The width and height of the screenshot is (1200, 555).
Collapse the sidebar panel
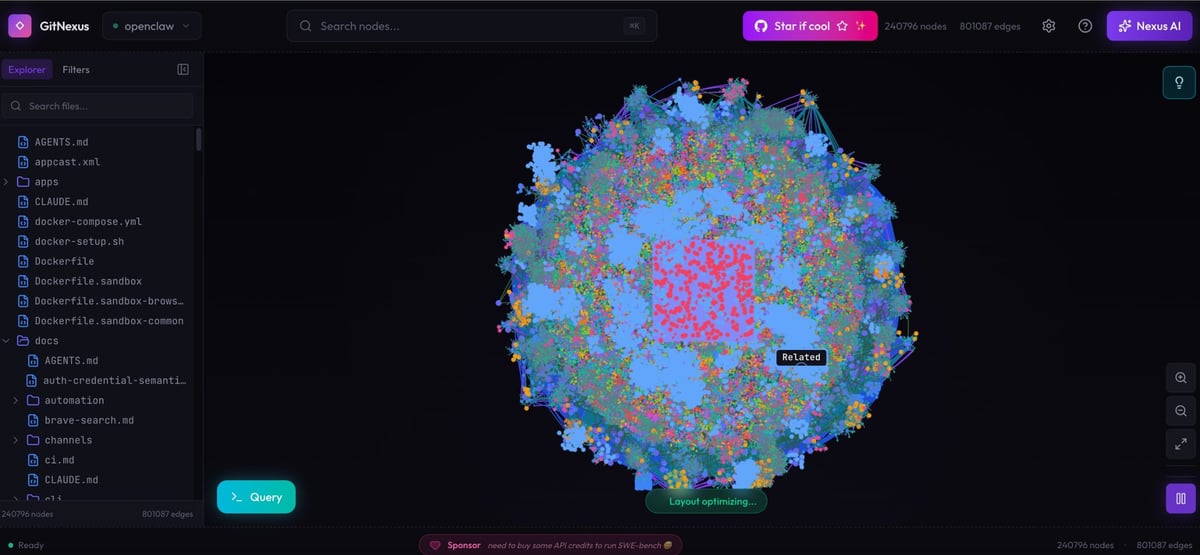click(x=183, y=70)
